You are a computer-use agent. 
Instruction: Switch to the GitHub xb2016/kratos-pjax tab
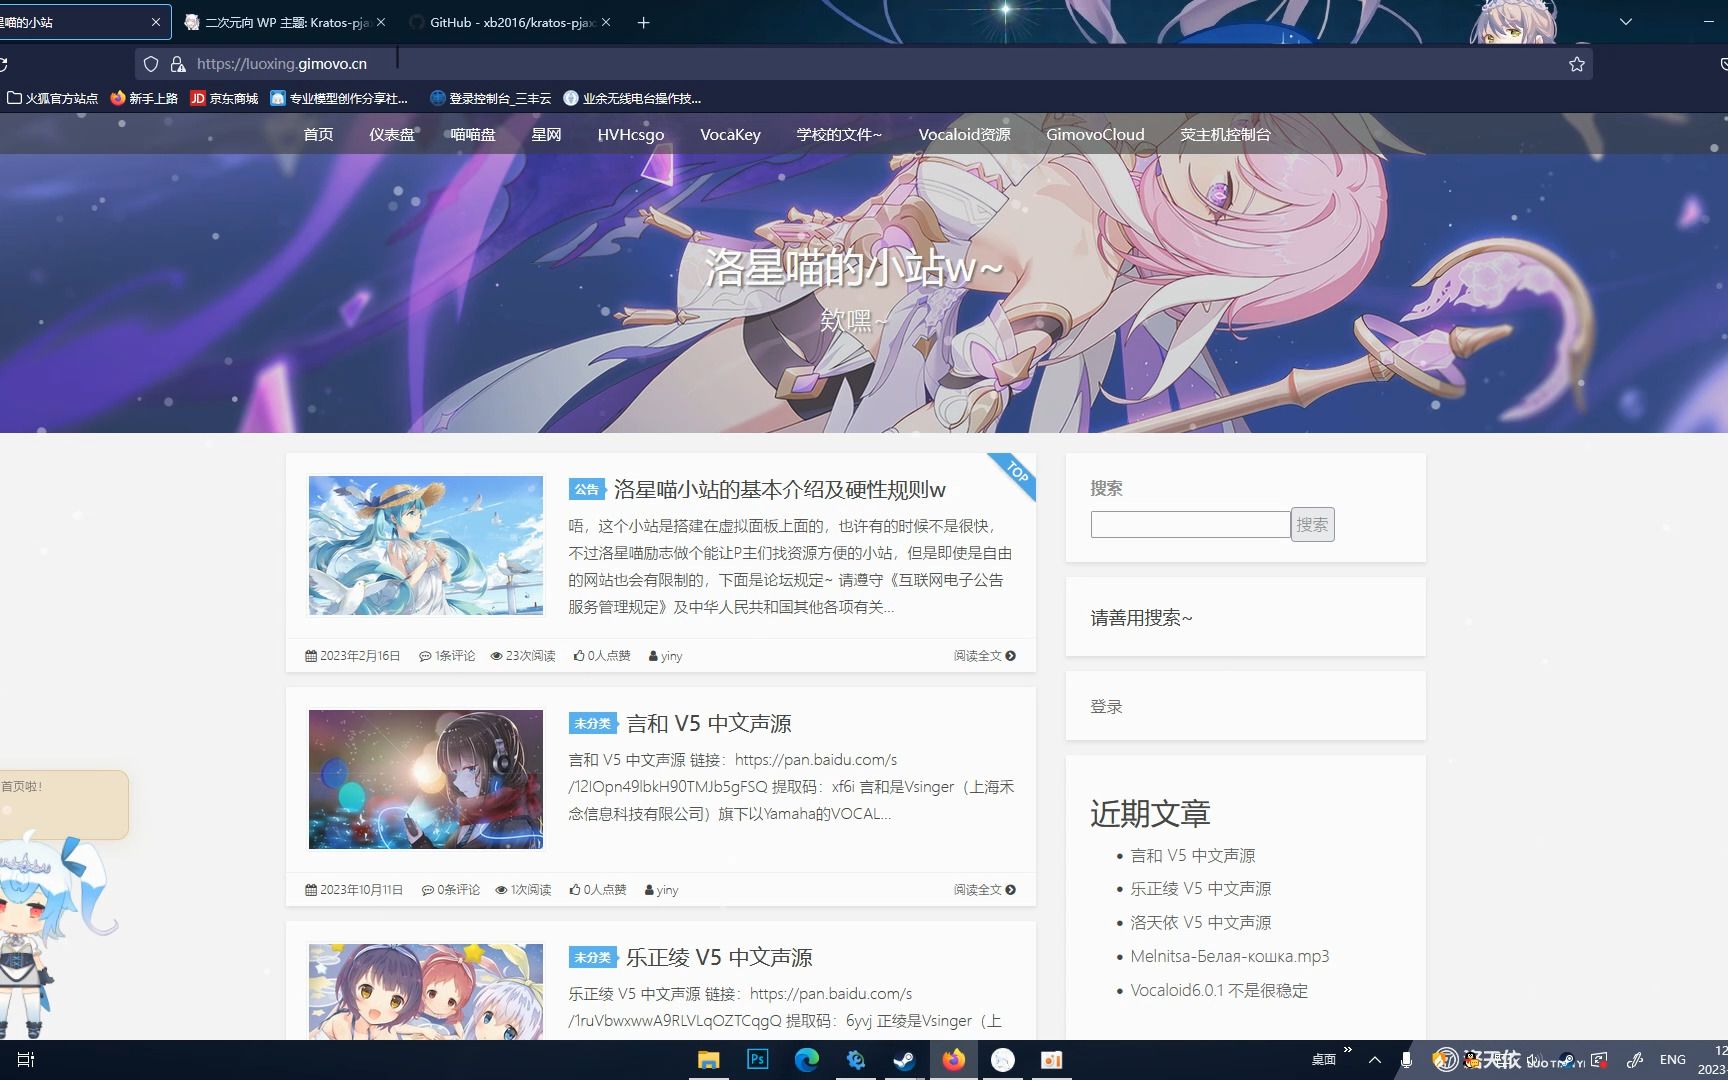coord(510,22)
